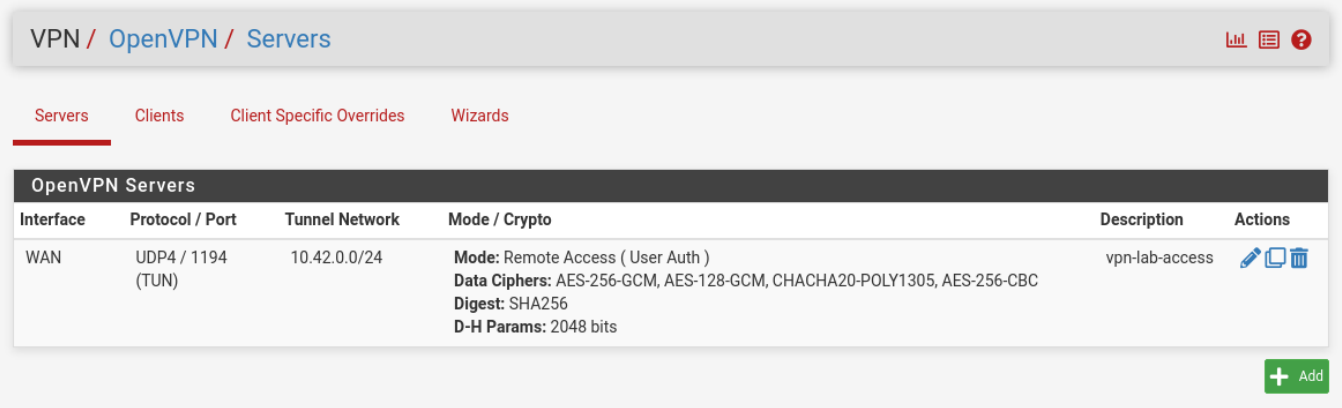
Task: Edit the vpn-lab-access server with pencil icon
Action: [1249, 258]
